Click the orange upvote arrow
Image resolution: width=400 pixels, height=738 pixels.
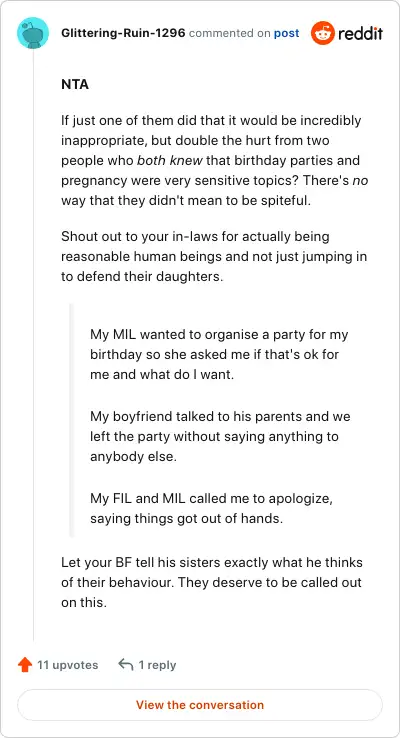pyautogui.click(x=24, y=665)
